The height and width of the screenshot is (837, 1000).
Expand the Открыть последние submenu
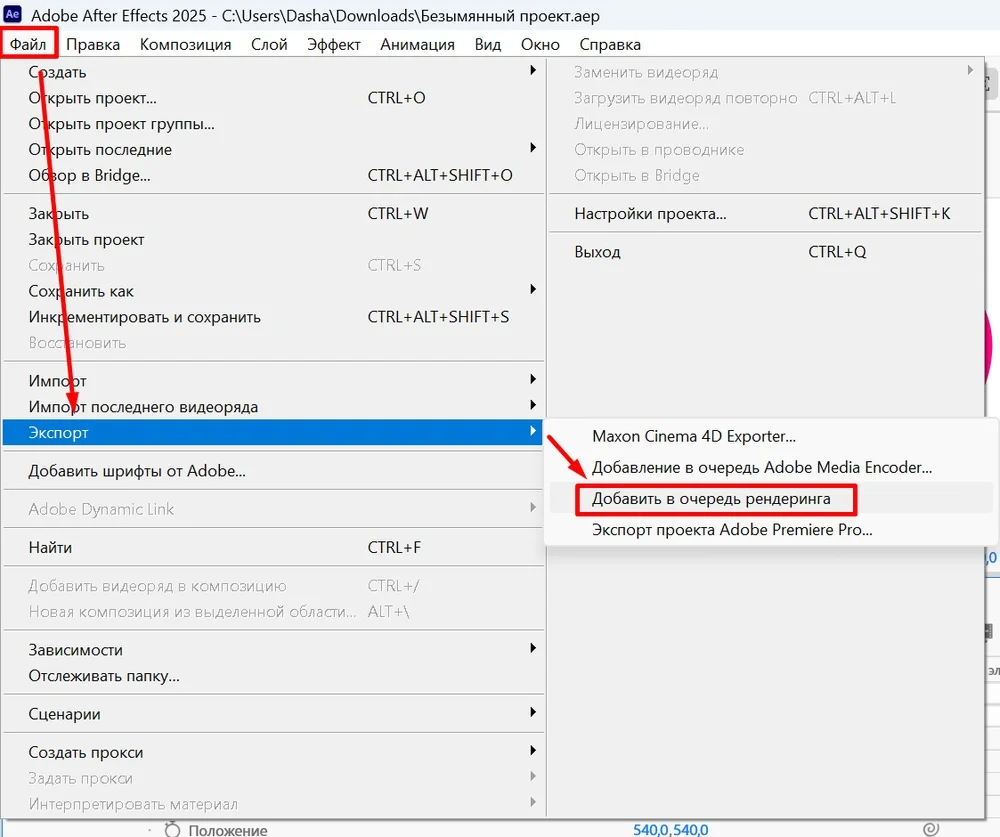pyautogui.click(x=533, y=149)
